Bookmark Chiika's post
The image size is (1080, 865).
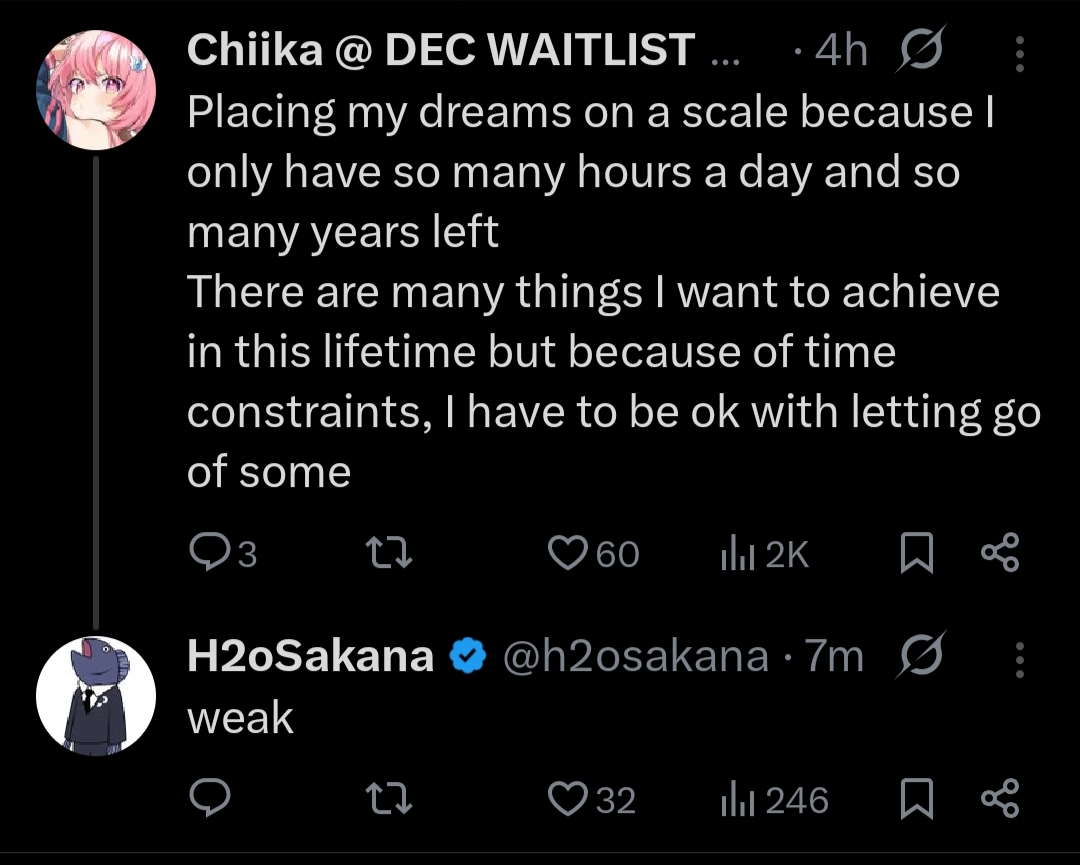[916, 553]
